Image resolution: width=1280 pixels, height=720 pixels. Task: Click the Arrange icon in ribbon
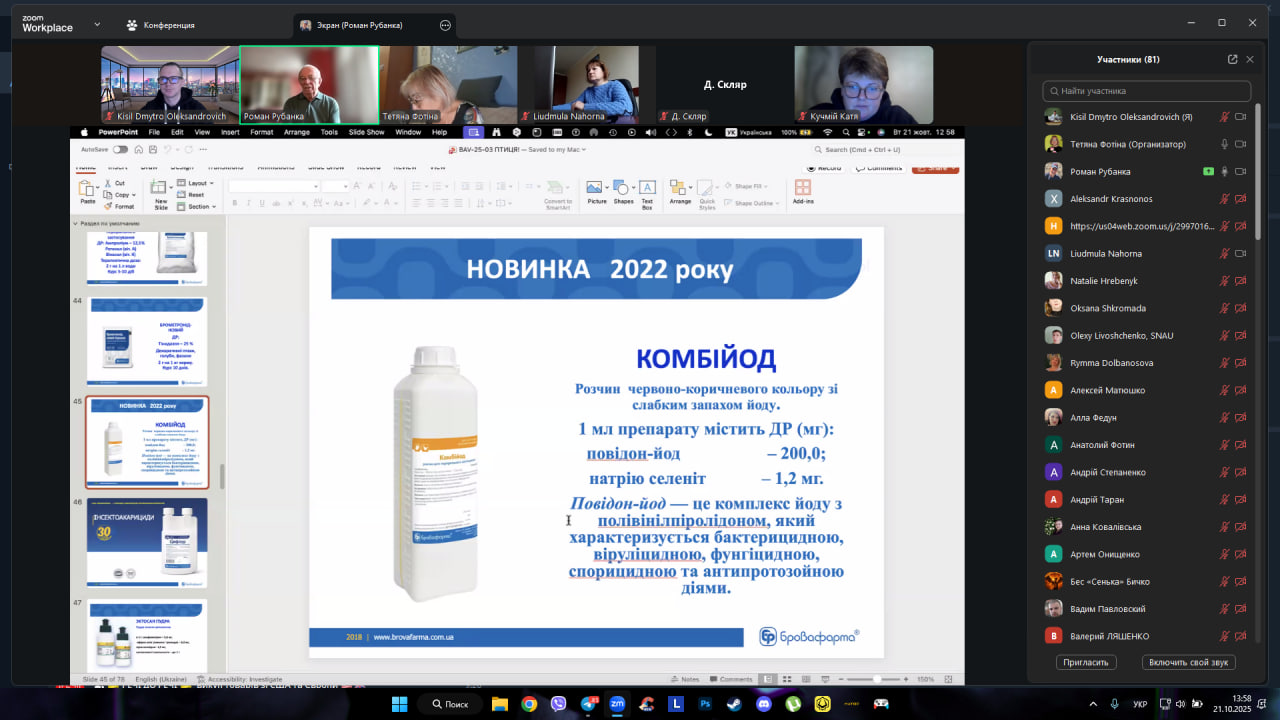click(680, 190)
